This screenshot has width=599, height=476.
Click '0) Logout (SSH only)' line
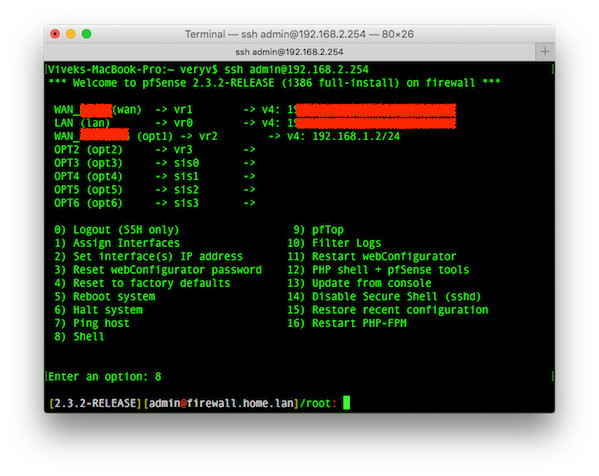point(117,230)
